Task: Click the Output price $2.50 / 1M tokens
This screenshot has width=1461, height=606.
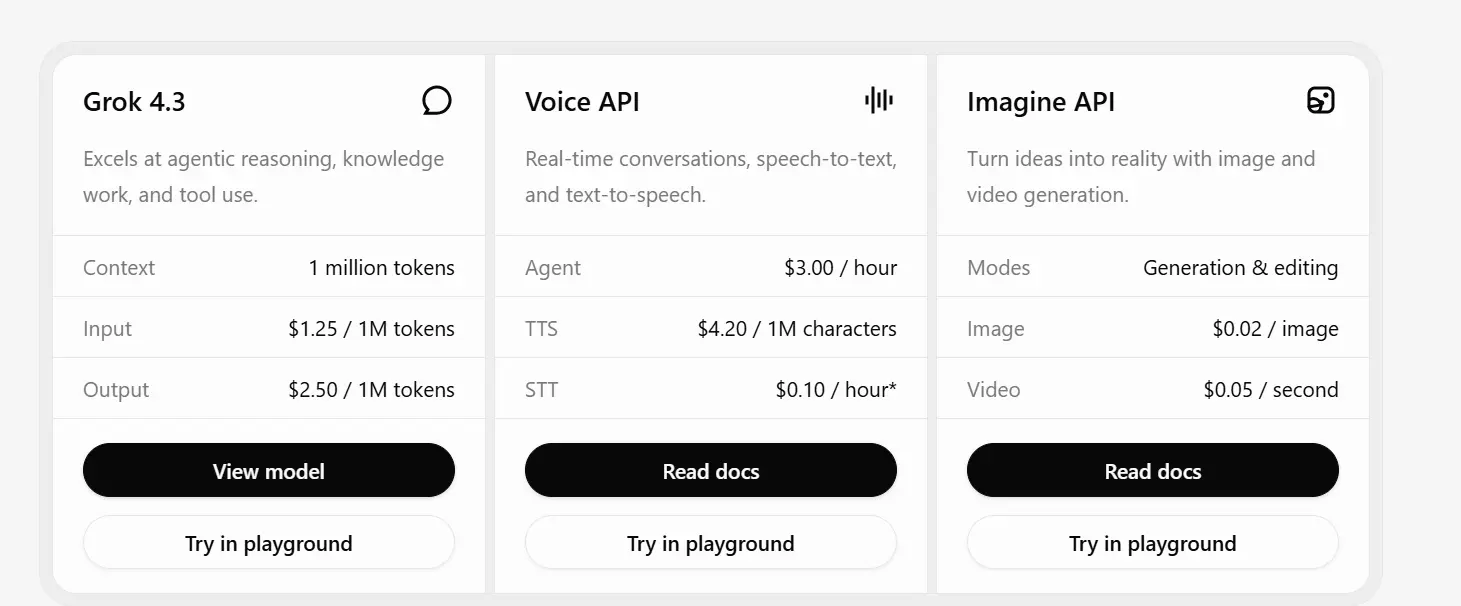Action: (371, 390)
